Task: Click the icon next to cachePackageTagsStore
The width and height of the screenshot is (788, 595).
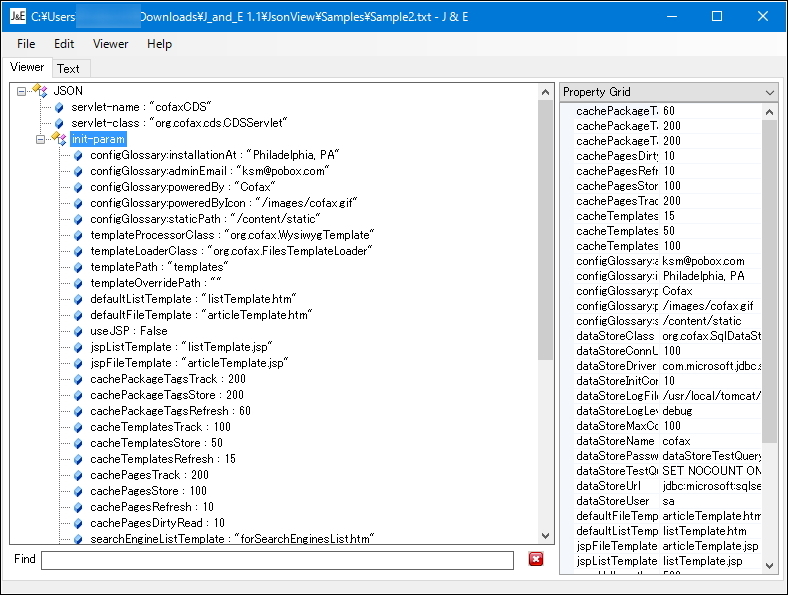Action: [x=78, y=395]
